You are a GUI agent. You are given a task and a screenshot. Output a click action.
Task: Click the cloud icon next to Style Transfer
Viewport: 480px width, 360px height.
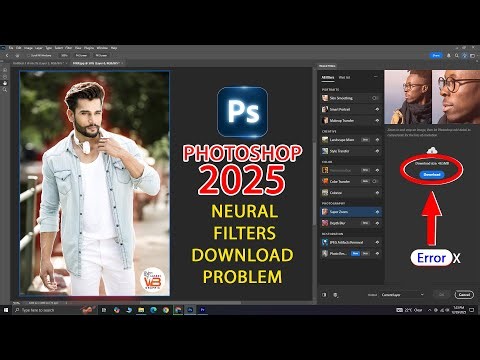[x=377, y=151]
